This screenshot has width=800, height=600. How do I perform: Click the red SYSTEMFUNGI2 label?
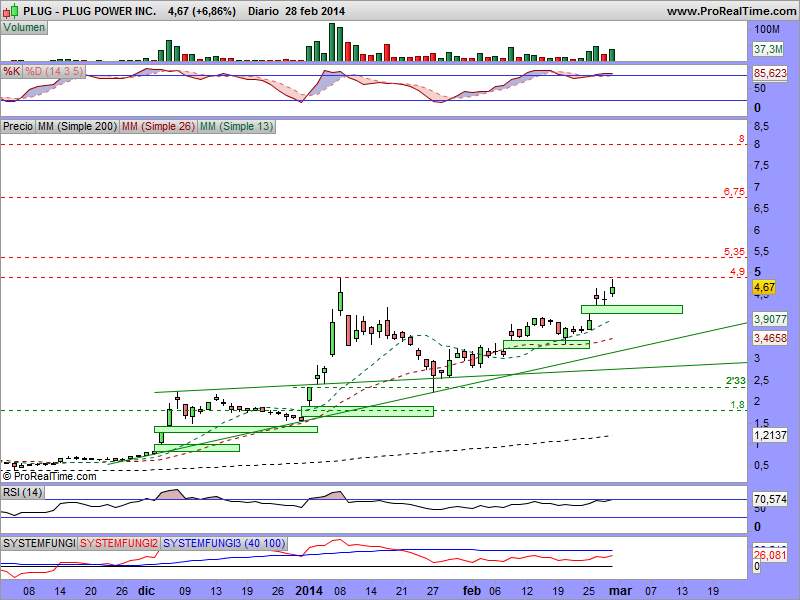(x=119, y=543)
